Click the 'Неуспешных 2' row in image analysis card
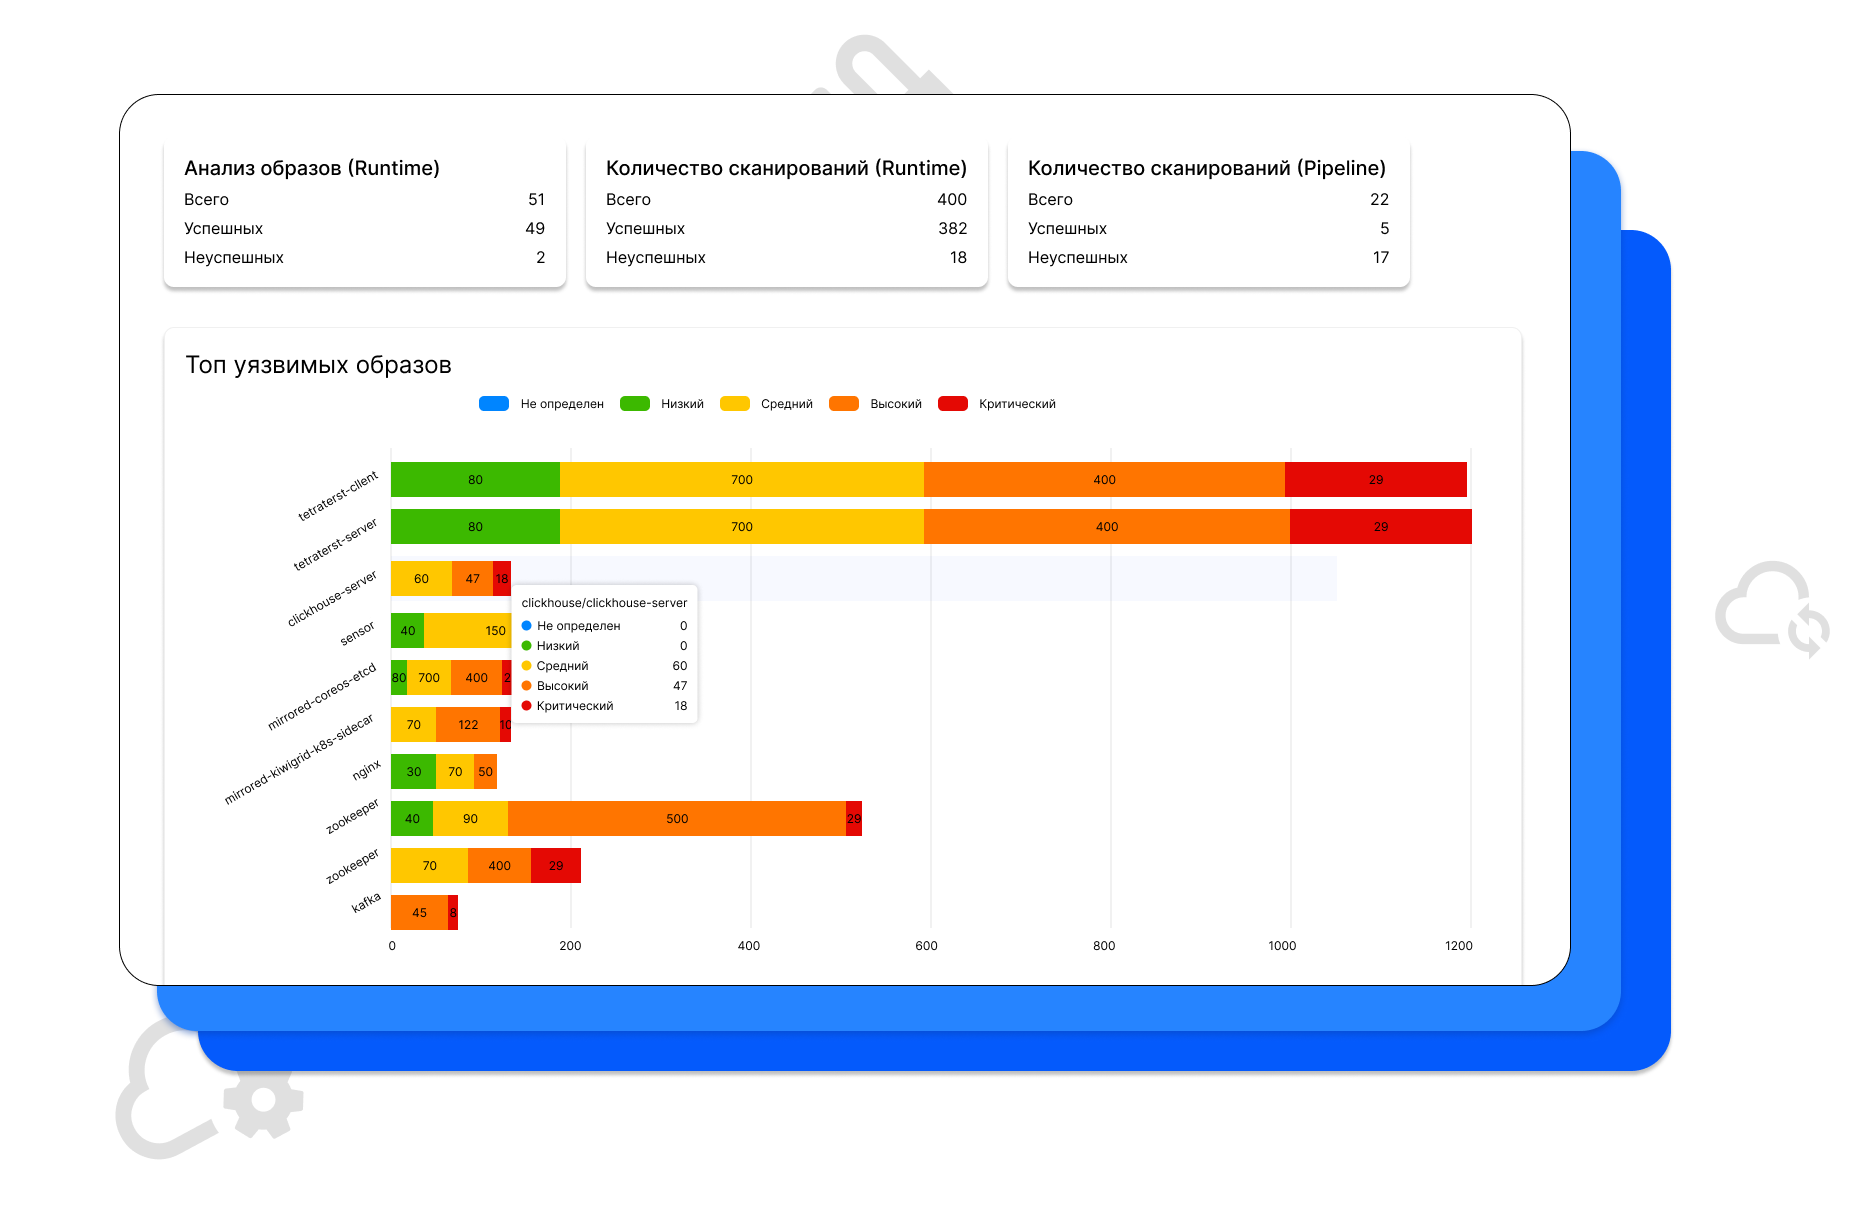 pos(364,258)
